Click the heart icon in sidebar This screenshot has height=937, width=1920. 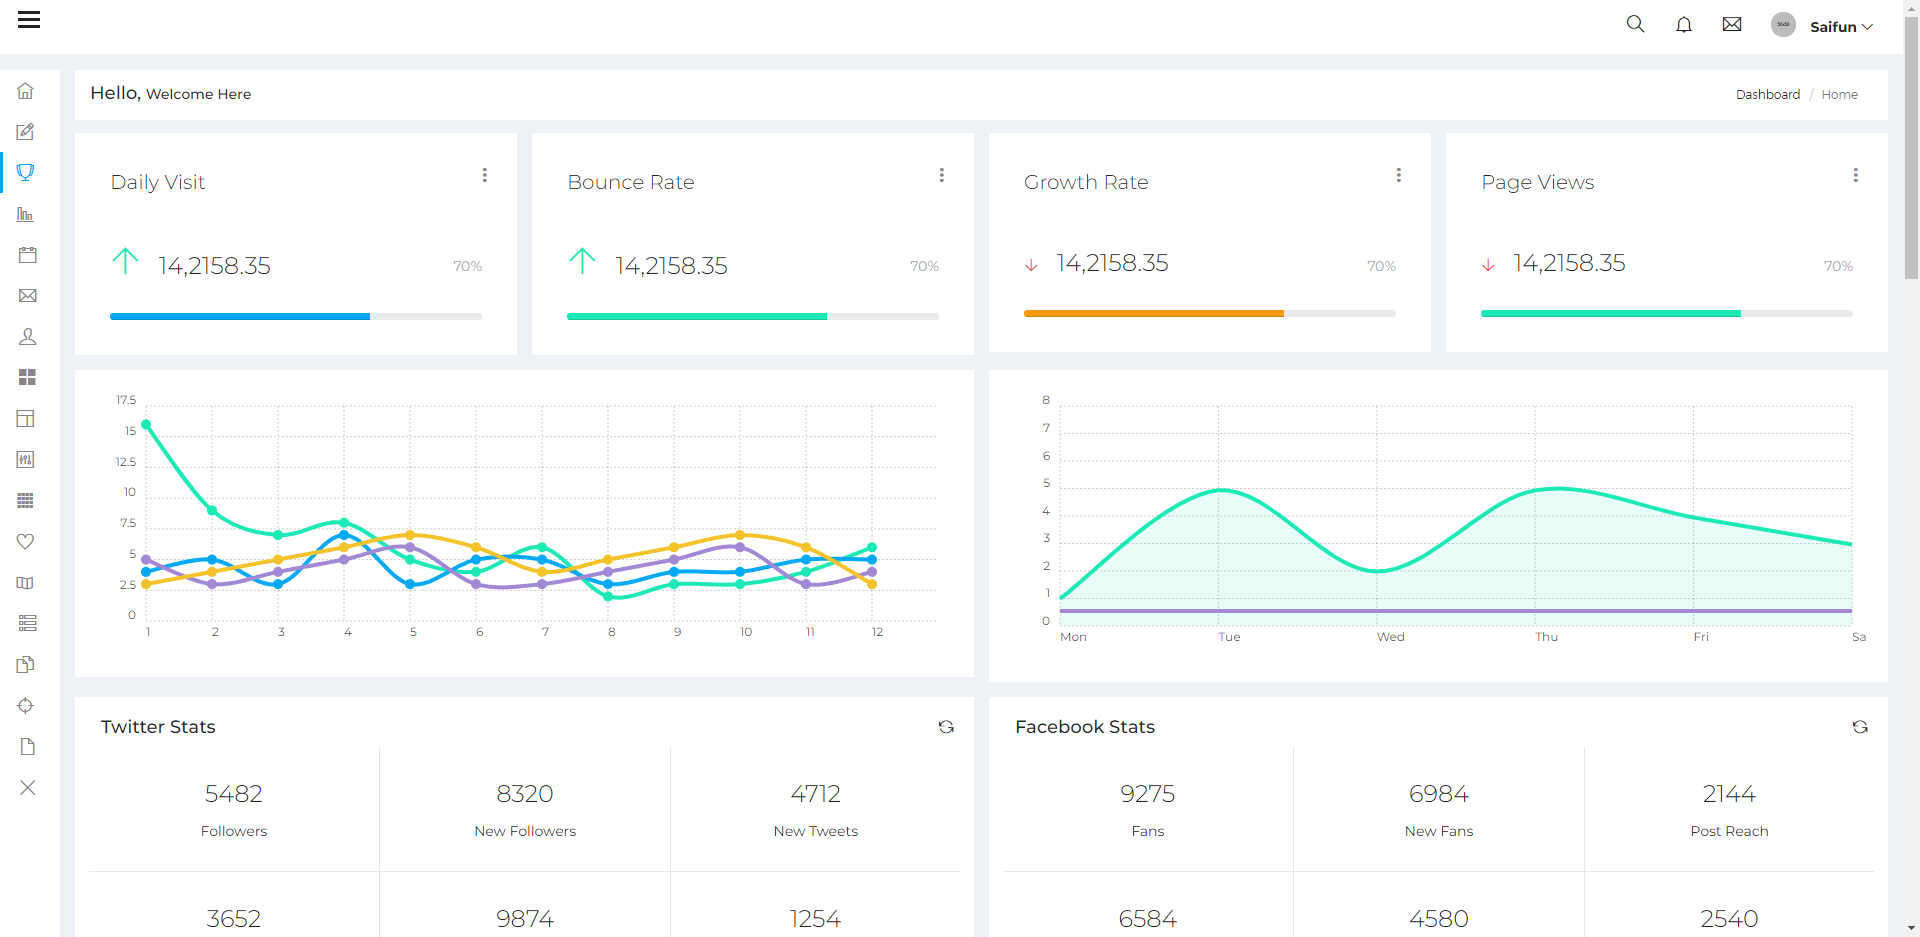[x=26, y=541]
